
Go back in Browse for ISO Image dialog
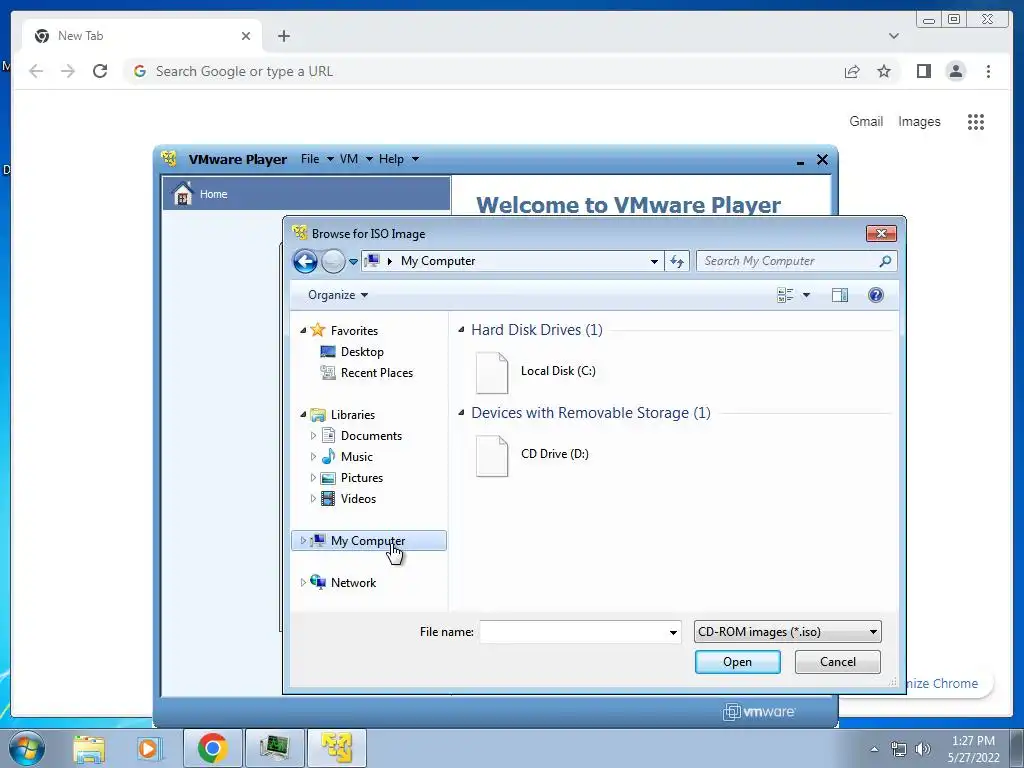[305, 261]
